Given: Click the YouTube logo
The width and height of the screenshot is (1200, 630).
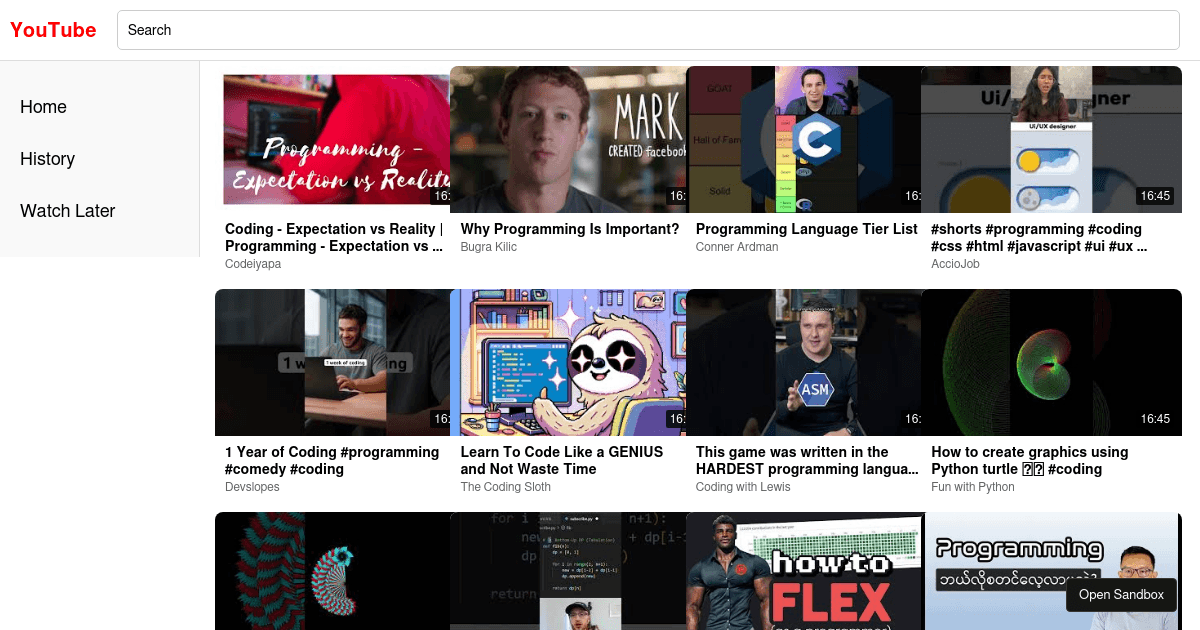Looking at the screenshot, I should tap(53, 30).
